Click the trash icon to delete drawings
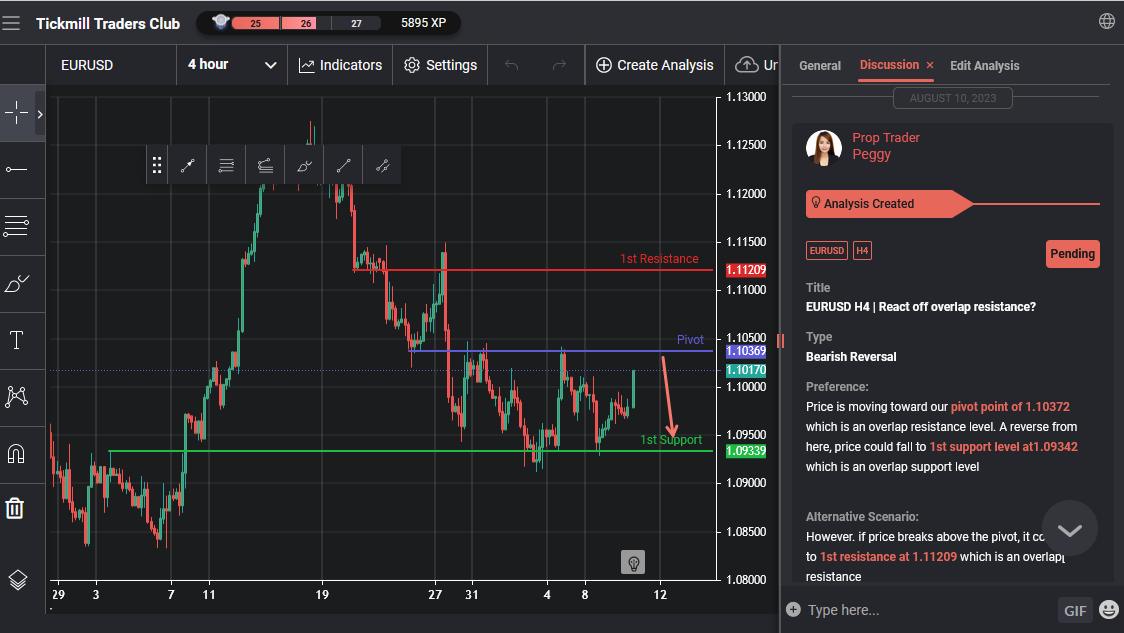The width and height of the screenshot is (1124, 633). [x=15, y=509]
